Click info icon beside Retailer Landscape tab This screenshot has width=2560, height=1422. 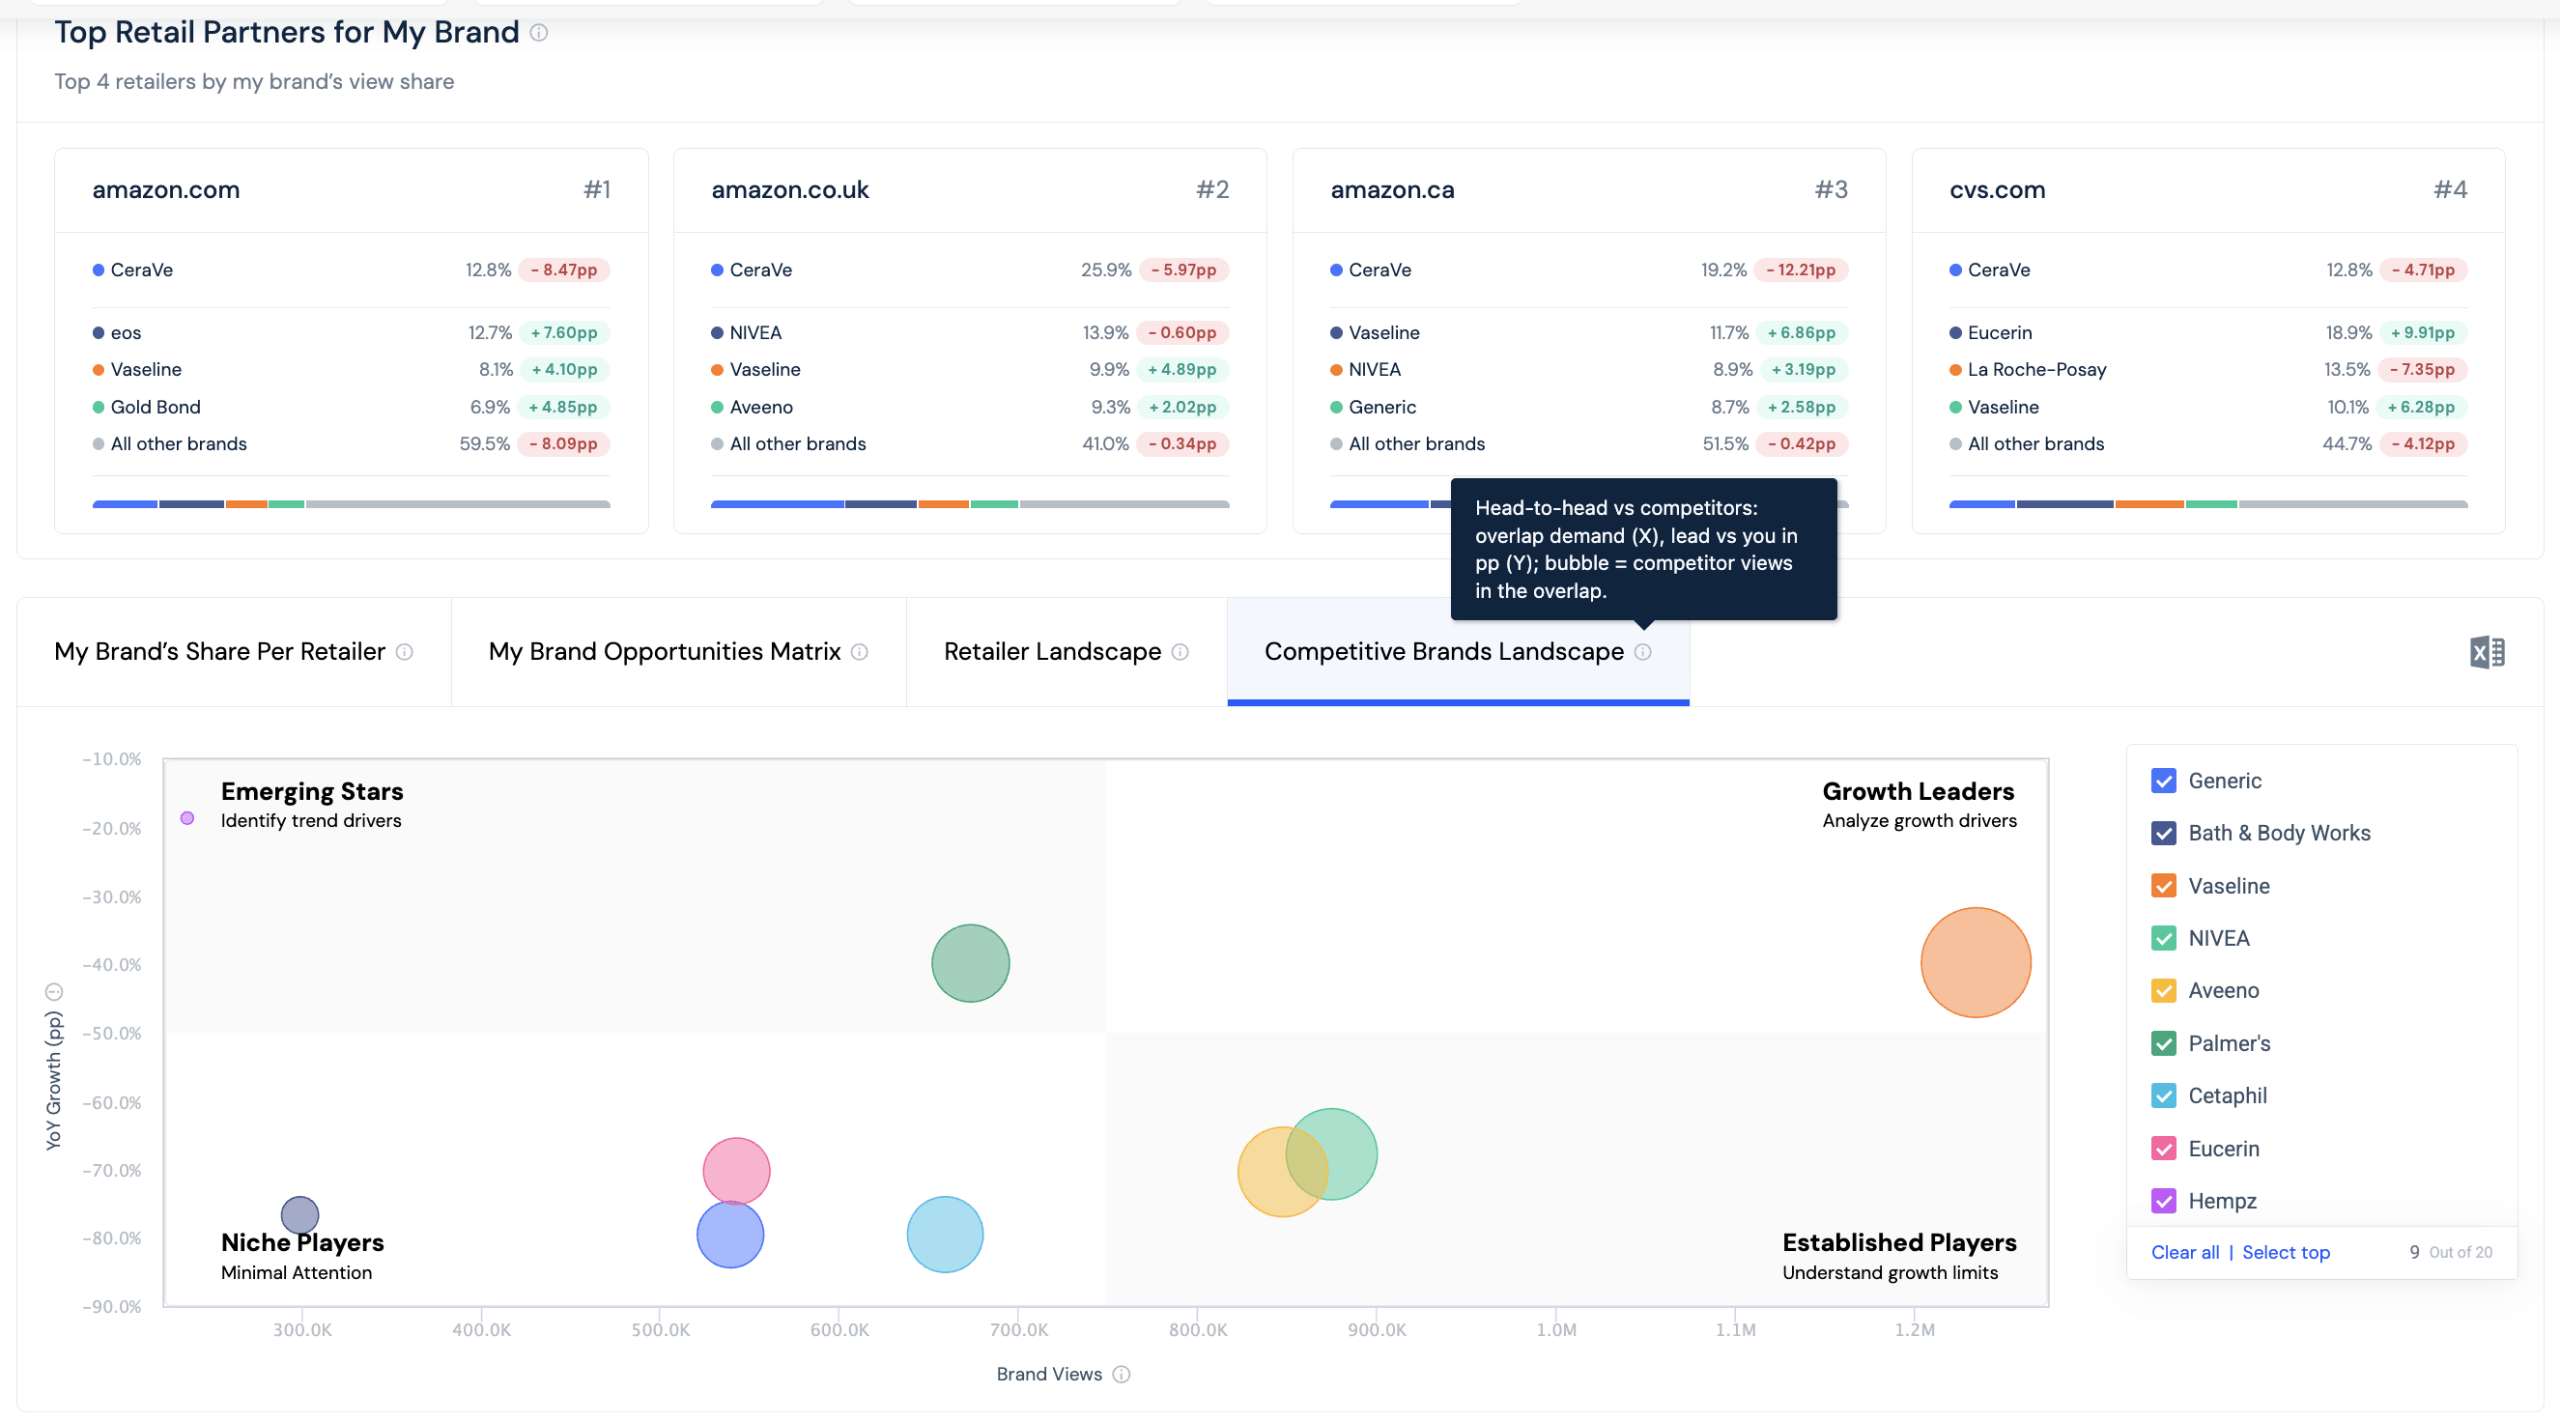pyautogui.click(x=1180, y=652)
